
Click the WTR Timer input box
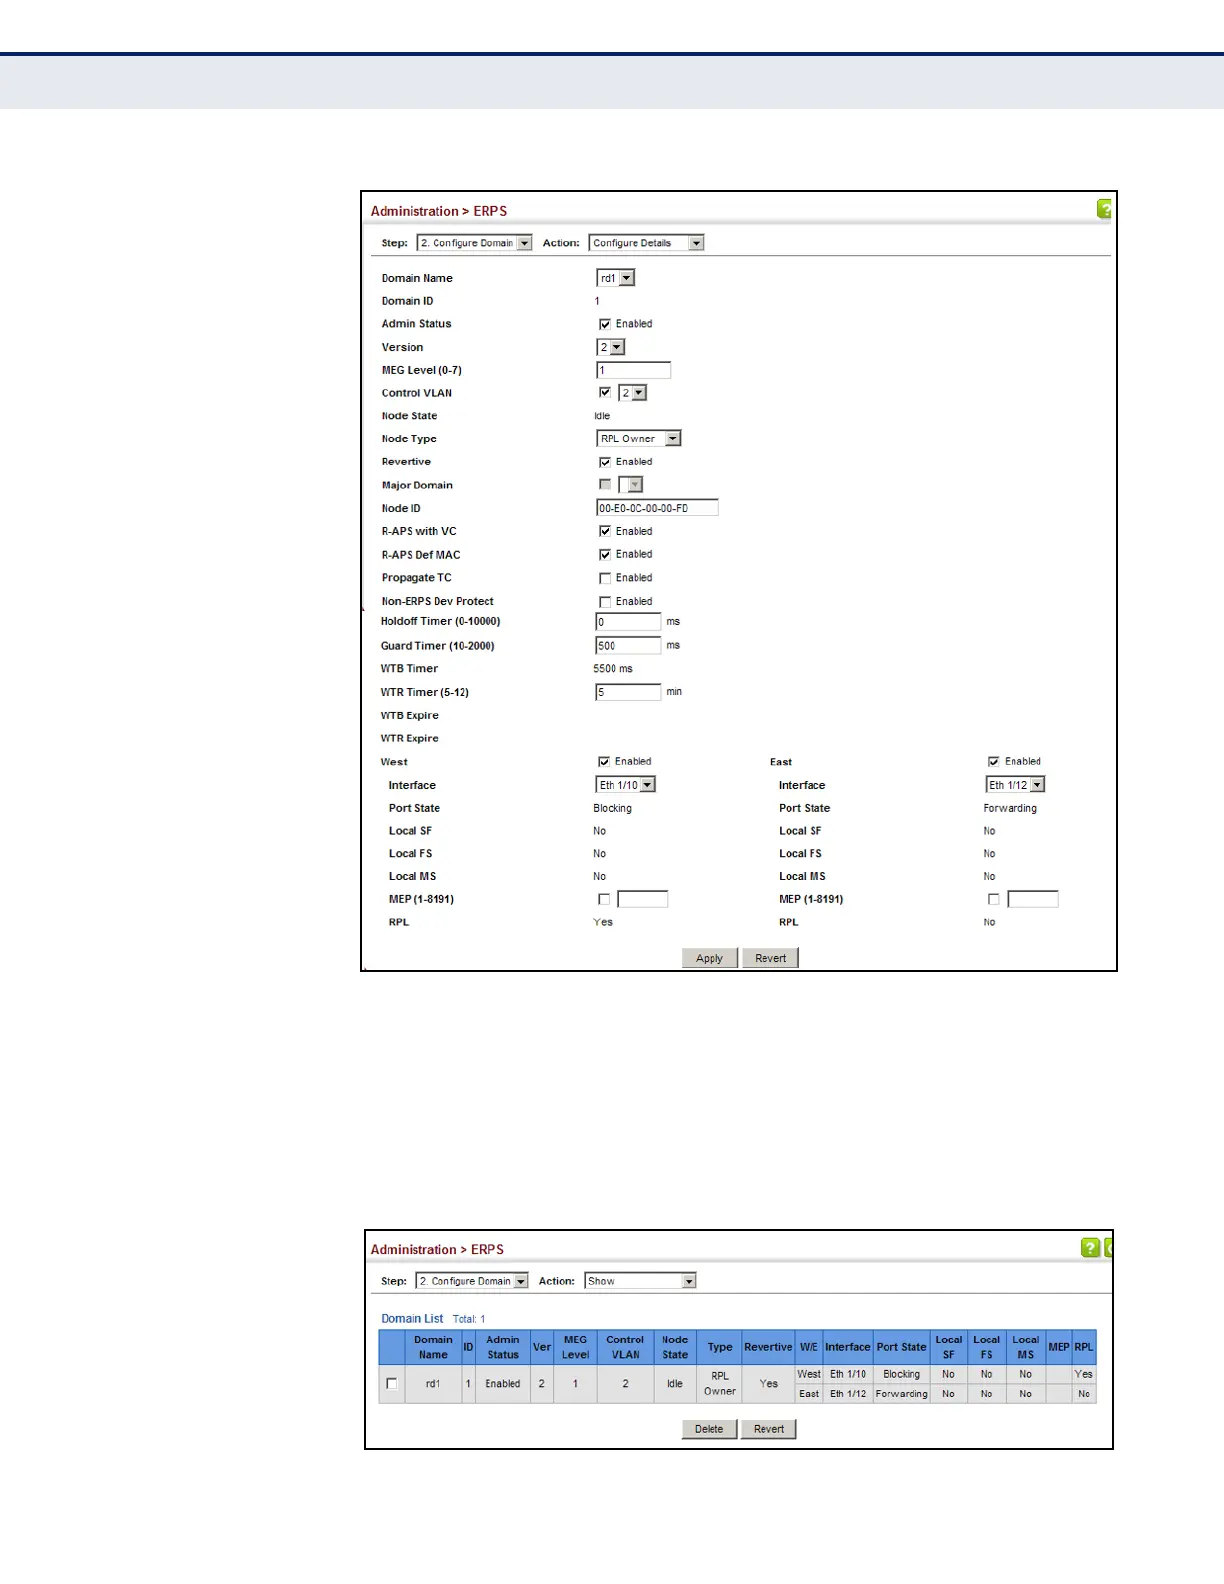628,692
